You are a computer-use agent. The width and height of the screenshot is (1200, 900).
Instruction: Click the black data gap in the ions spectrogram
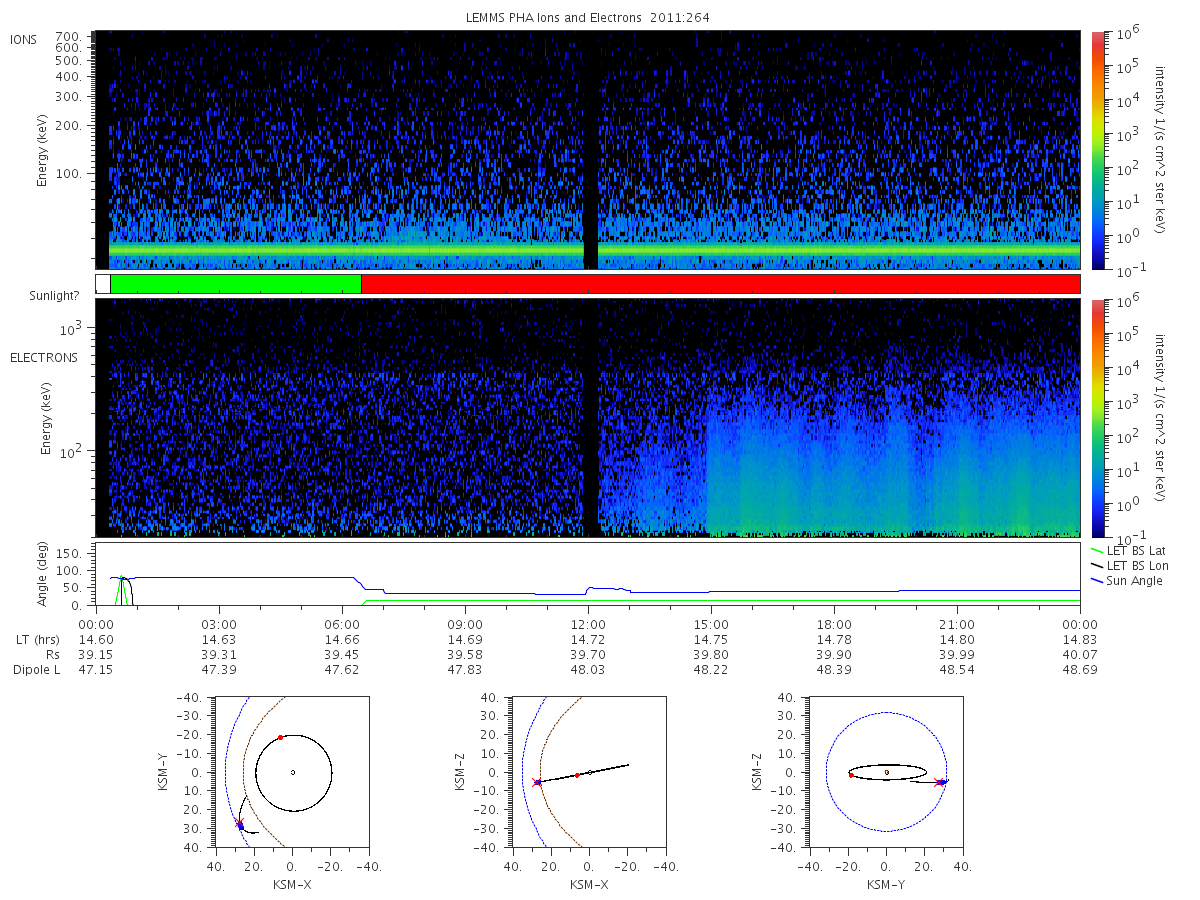pos(591,150)
